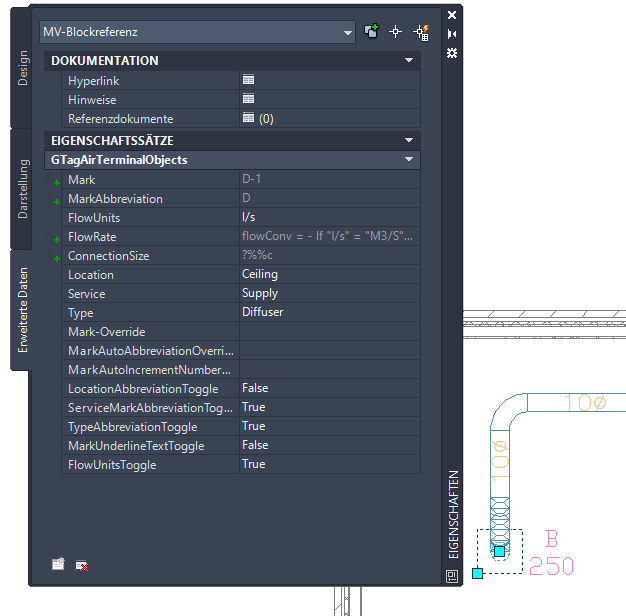
Task: Toggle MarkUnderlineTextToggle value False
Action: point(330,445)
